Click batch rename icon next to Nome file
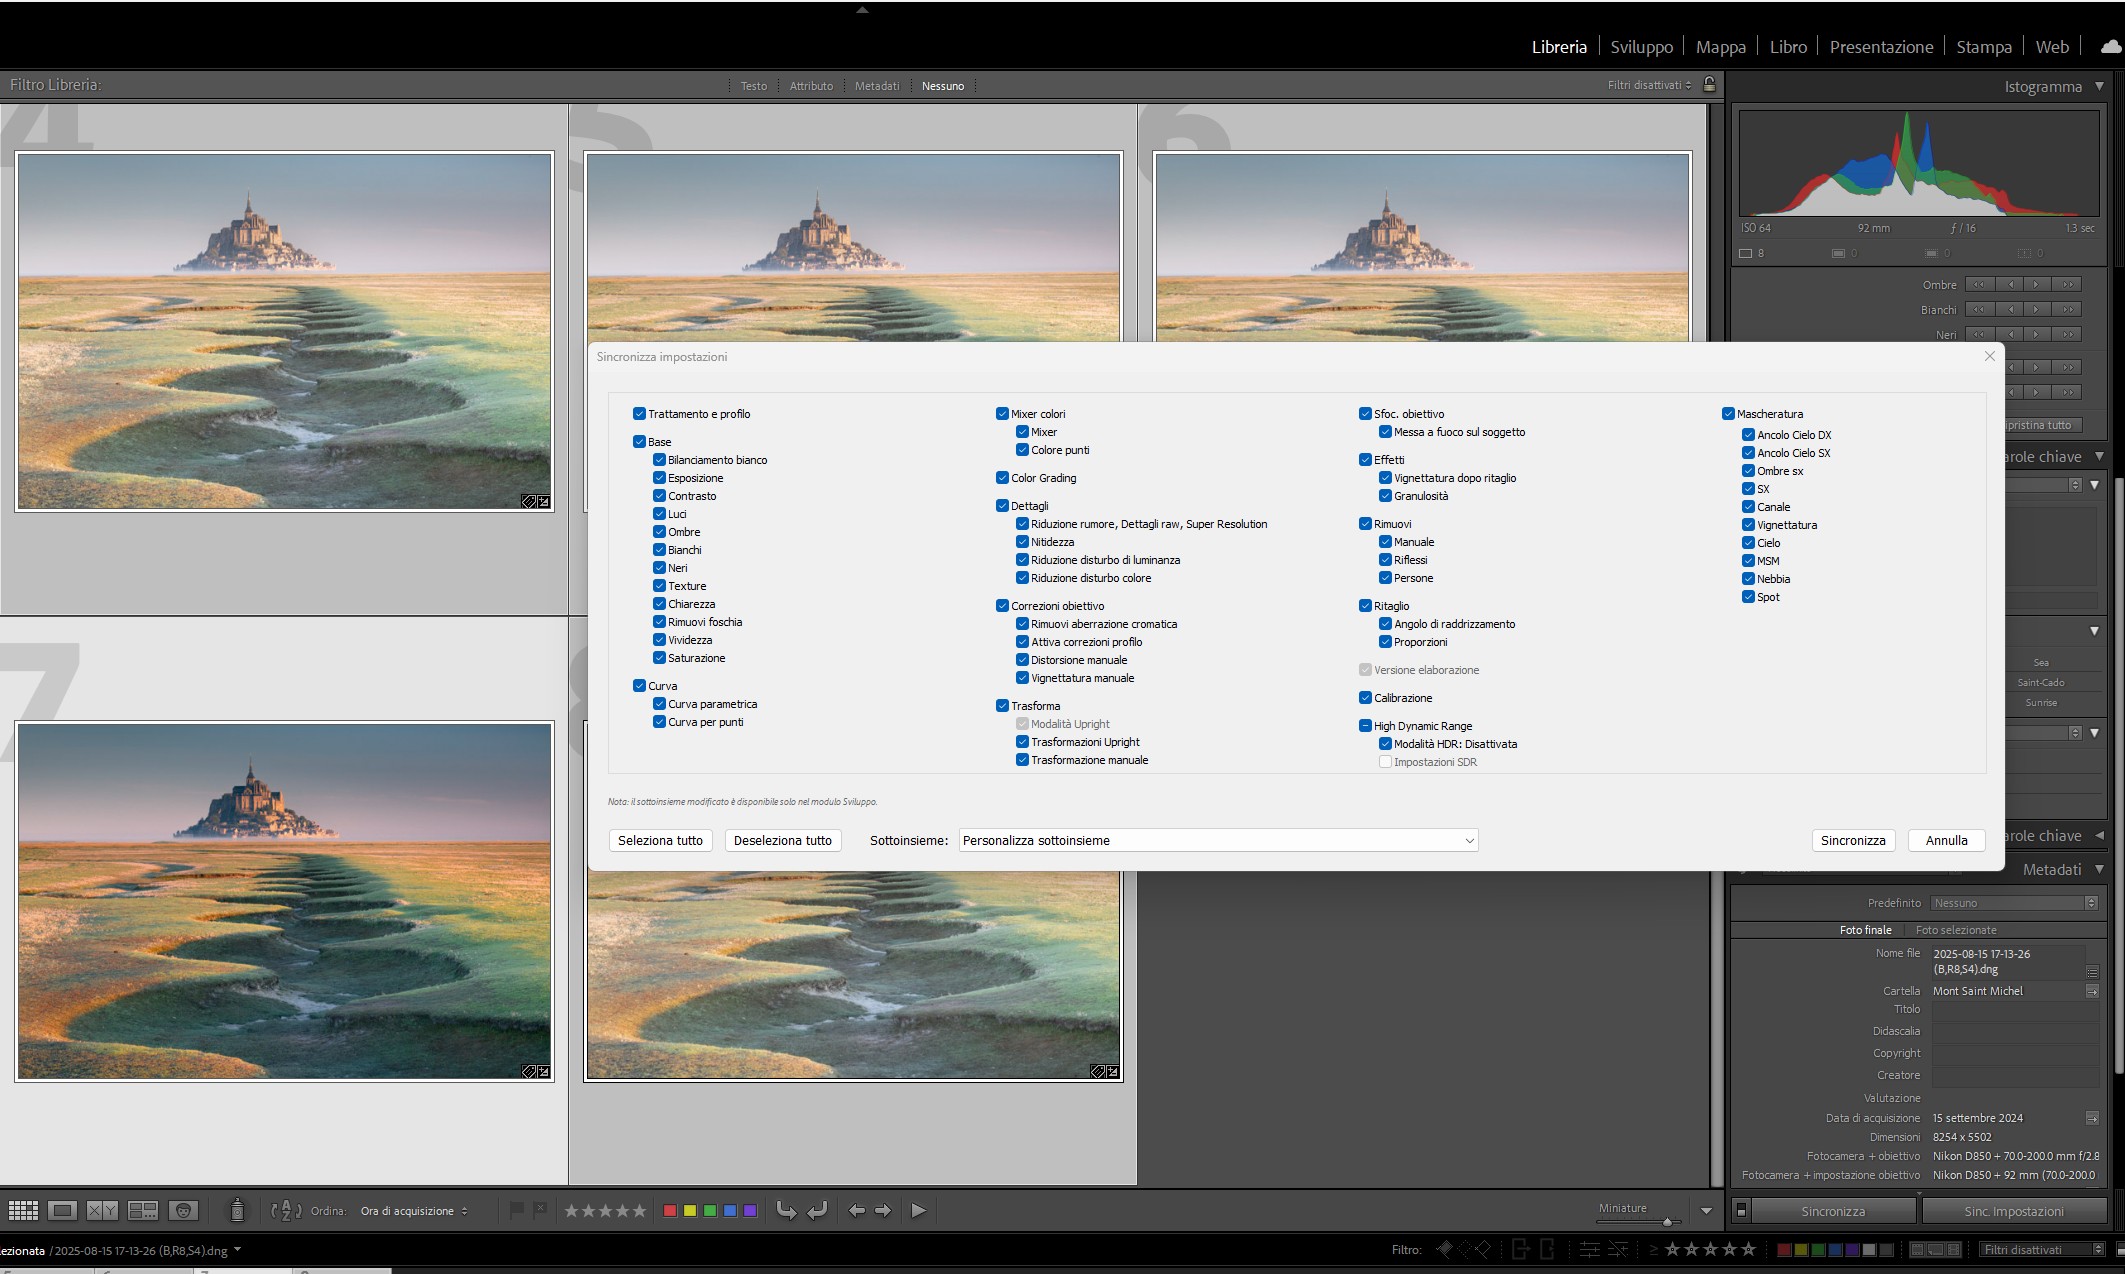 tap(2092, 972)
